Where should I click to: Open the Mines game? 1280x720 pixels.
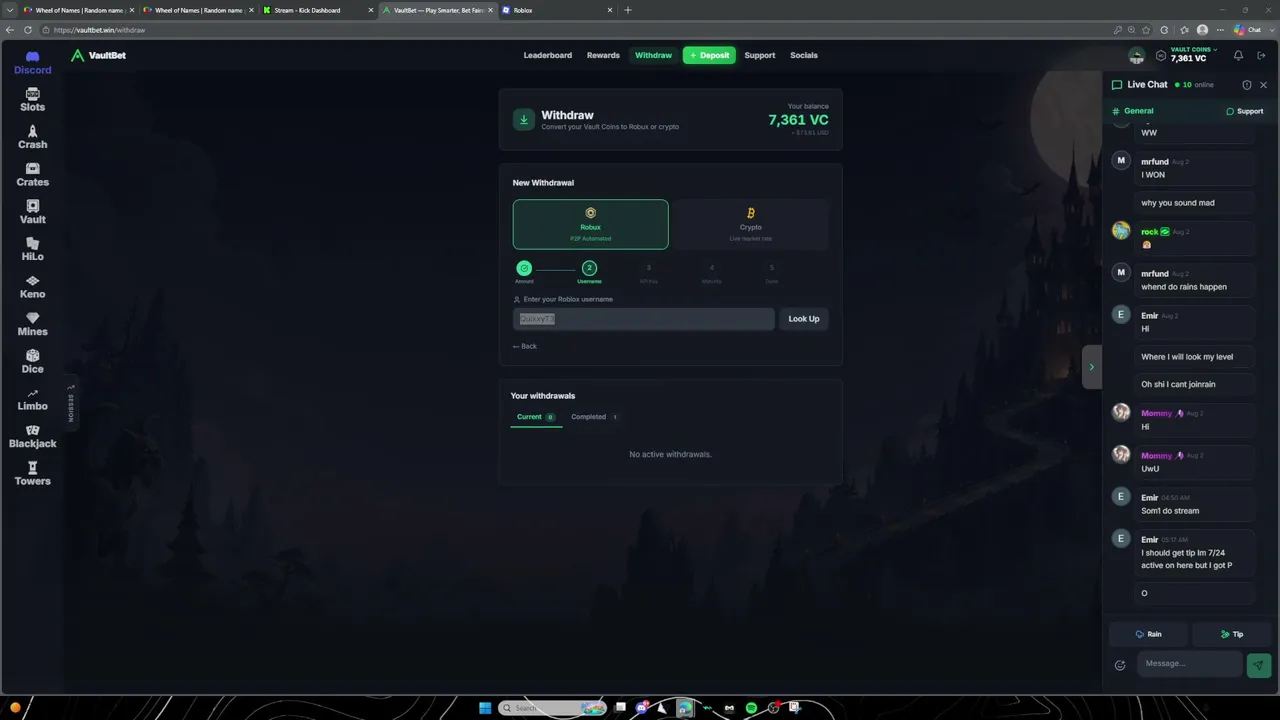tap(32, 324)
